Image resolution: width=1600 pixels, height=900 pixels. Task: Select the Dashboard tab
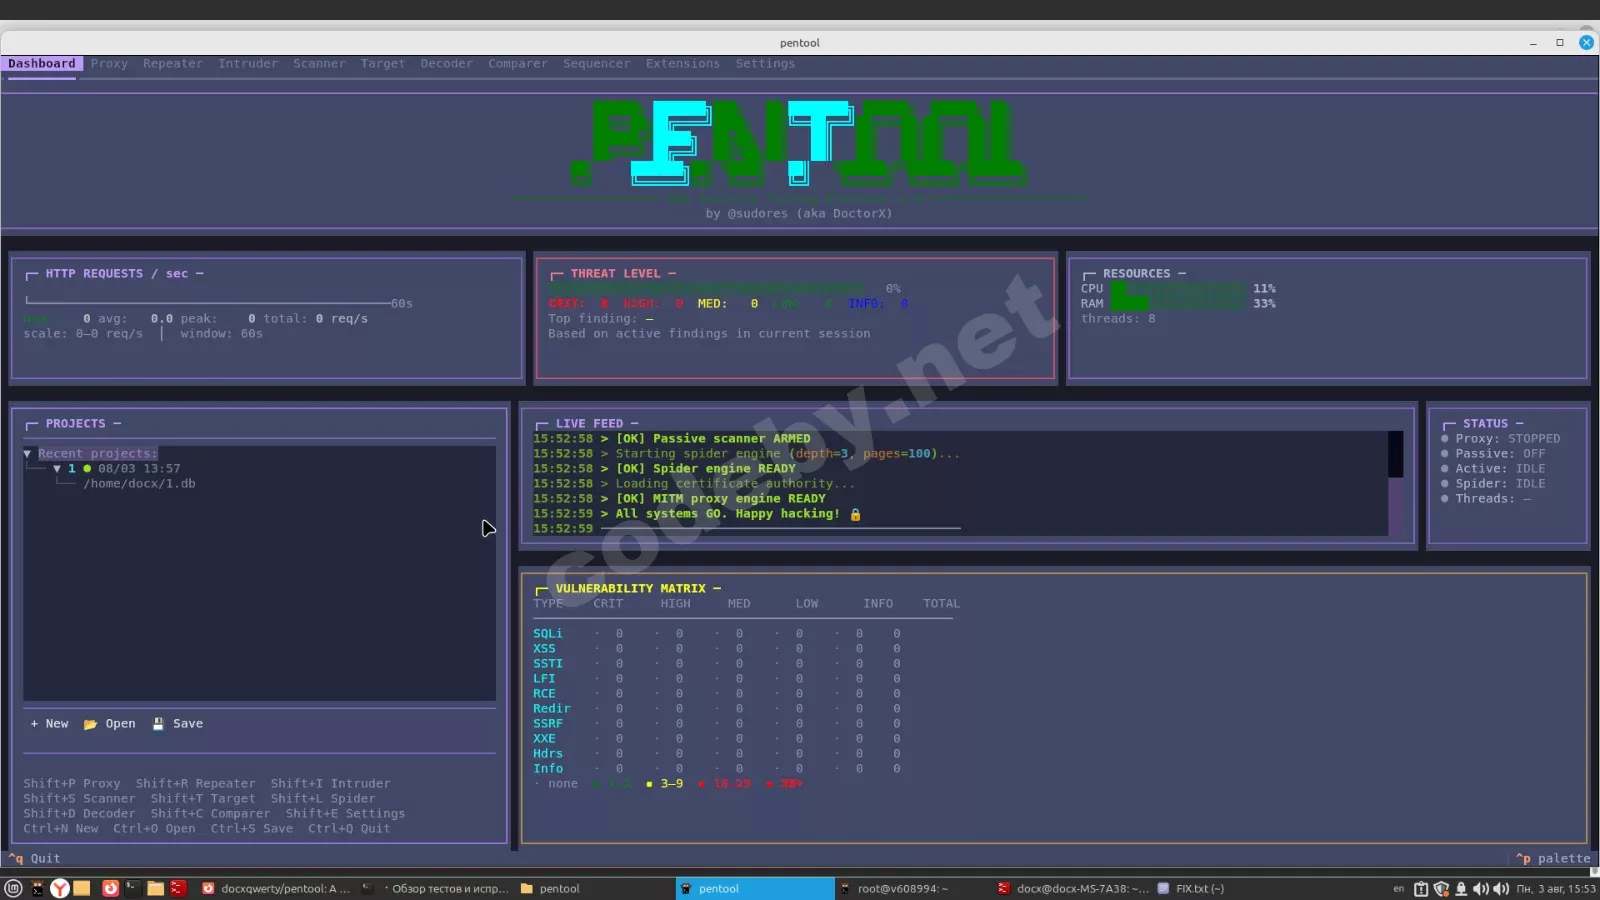click(41, 64)
